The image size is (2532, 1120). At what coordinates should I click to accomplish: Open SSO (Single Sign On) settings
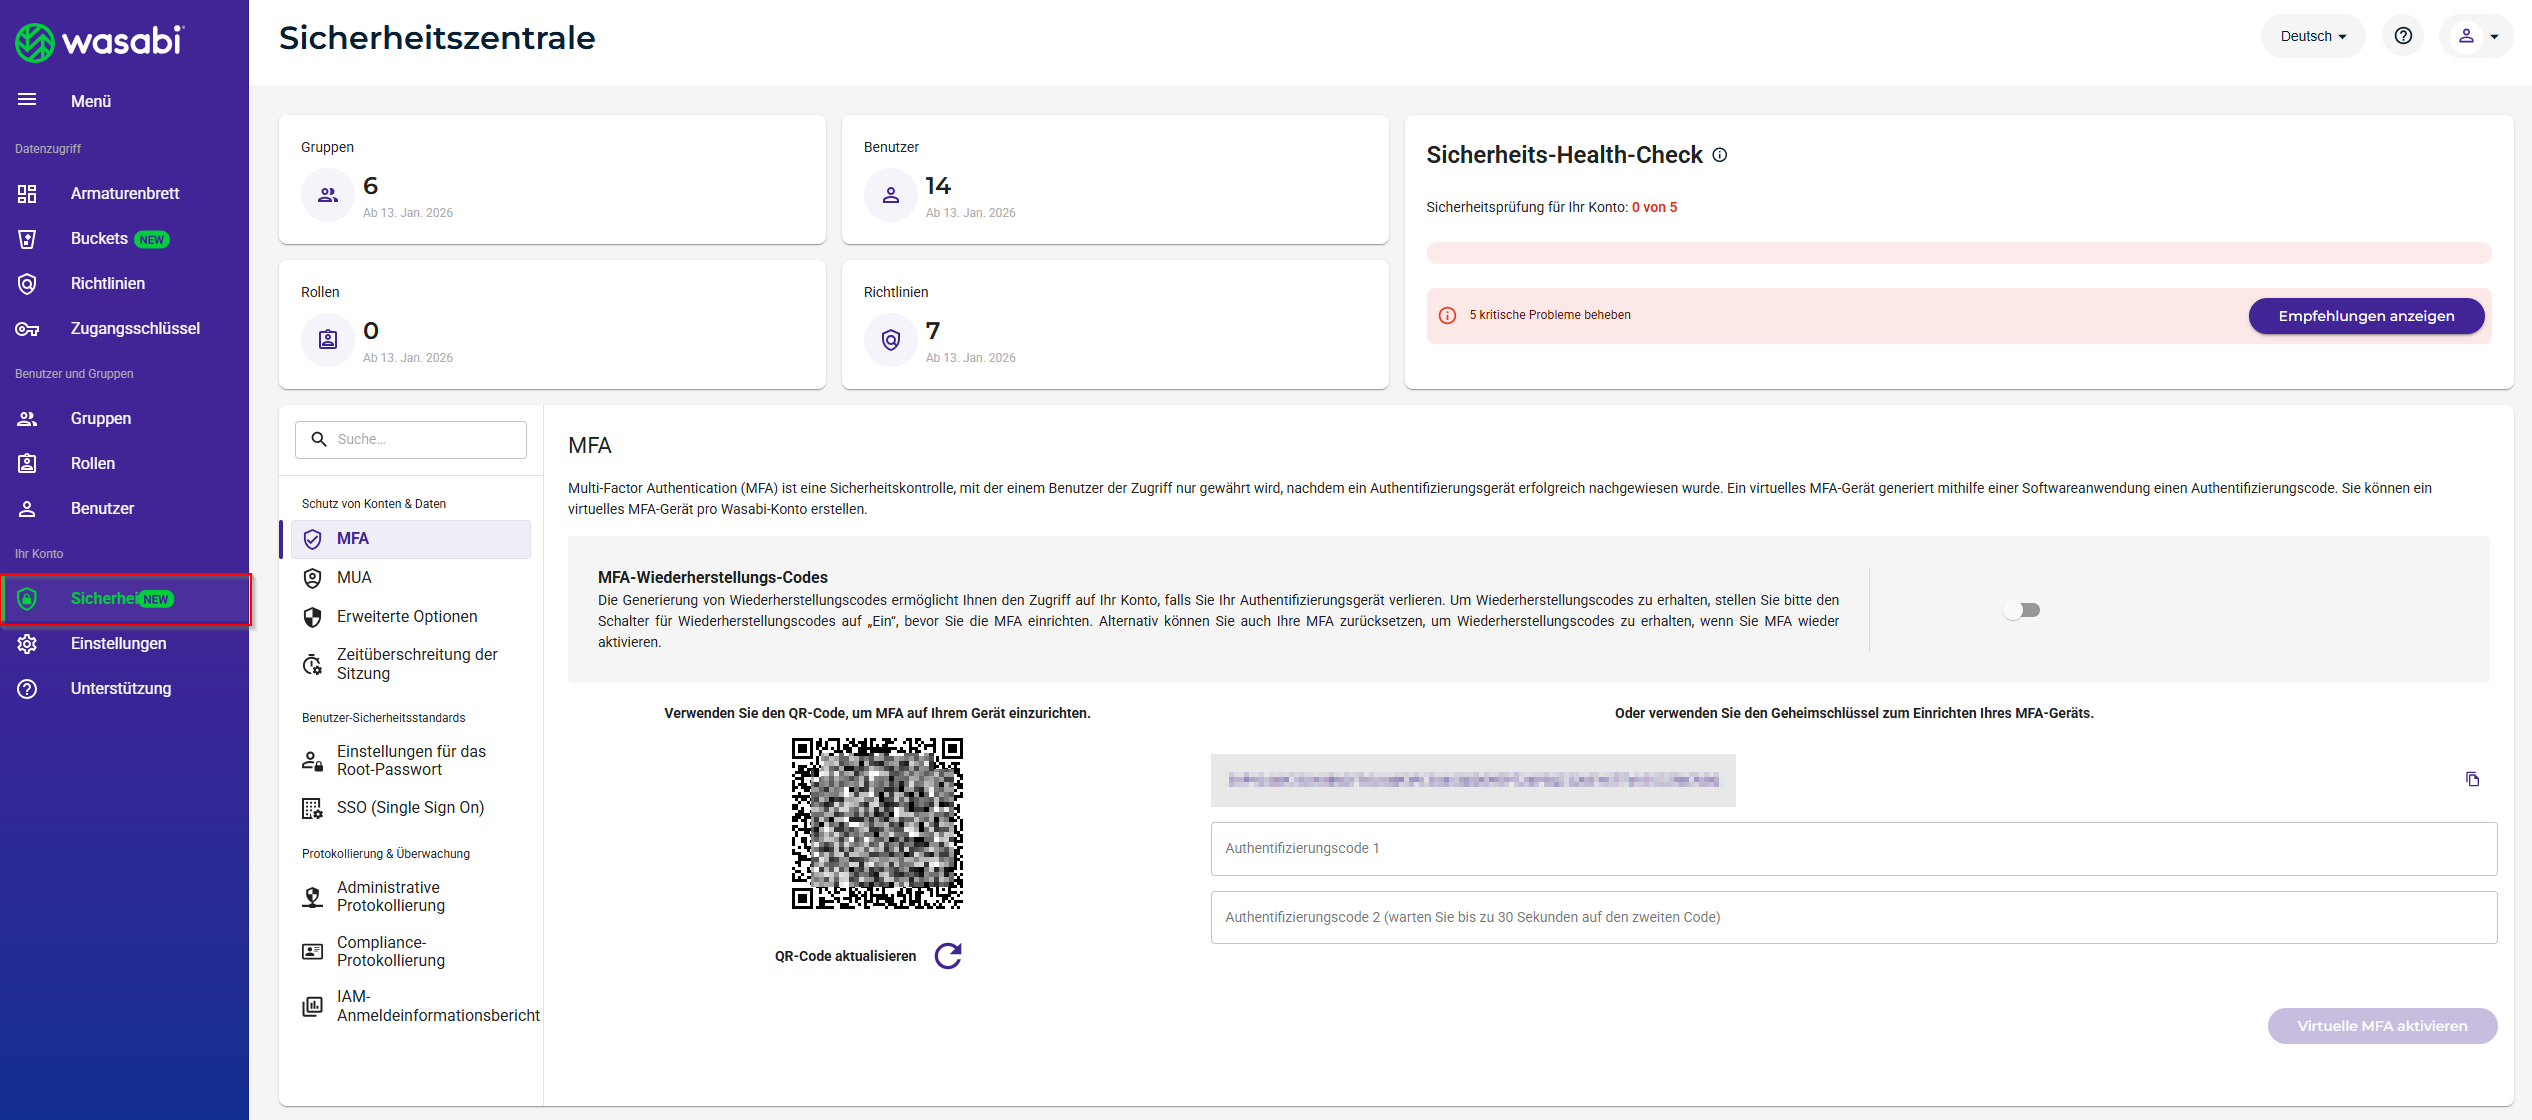(x=410, y=807)
